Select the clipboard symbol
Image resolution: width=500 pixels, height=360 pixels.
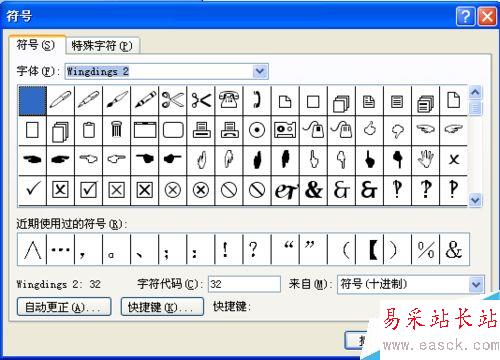89,130
